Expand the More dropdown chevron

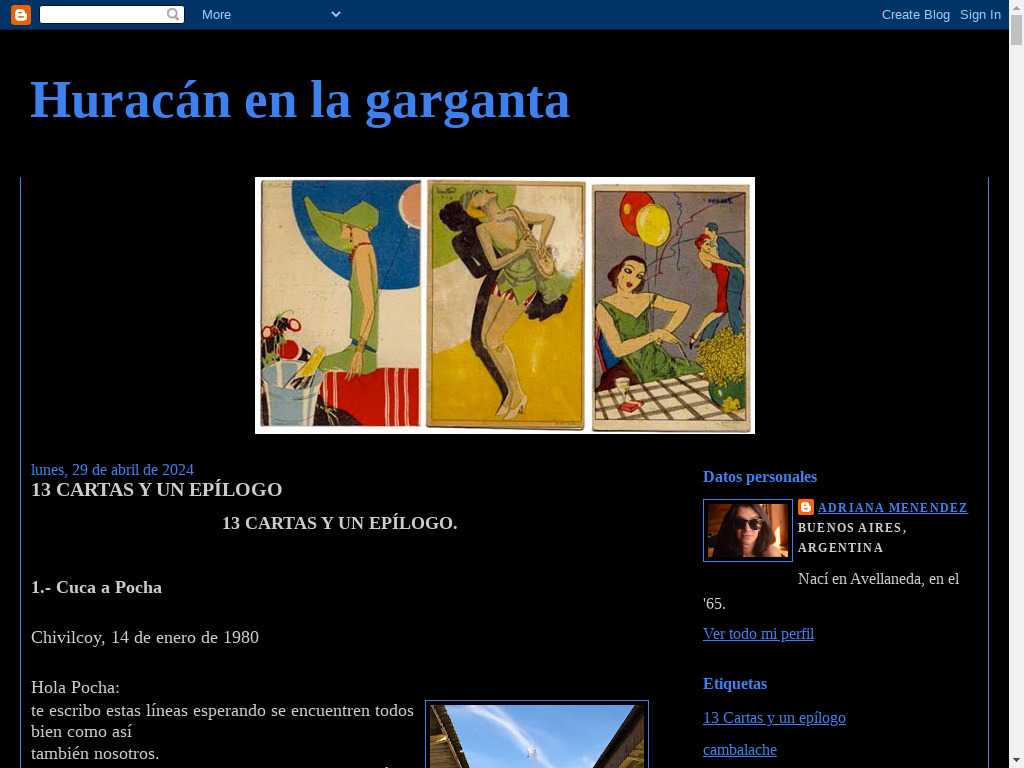tap(336, 14)
